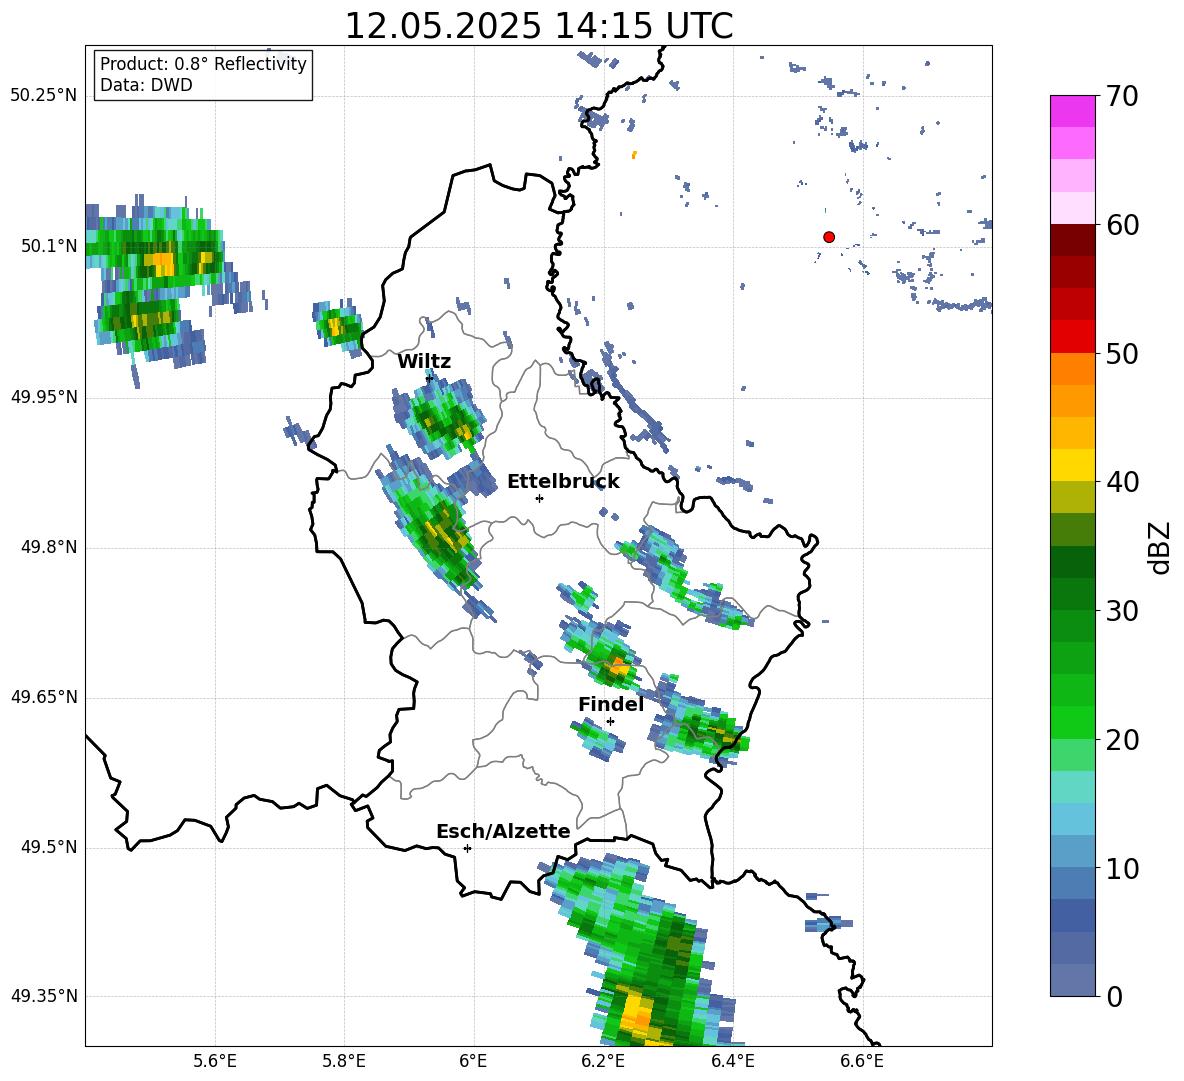Click the 6.6°E longitude tick label

click(862, 1061)
